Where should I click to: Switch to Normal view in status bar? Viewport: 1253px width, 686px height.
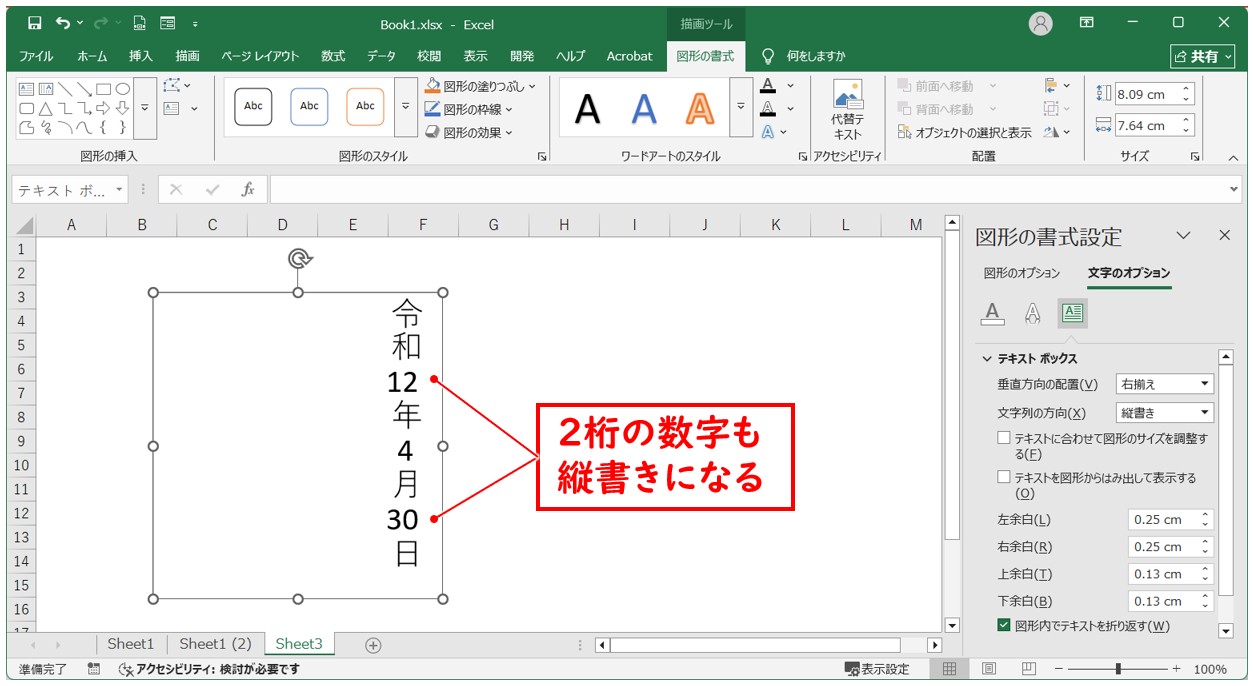pyautogui.click(x=951, y=669)
